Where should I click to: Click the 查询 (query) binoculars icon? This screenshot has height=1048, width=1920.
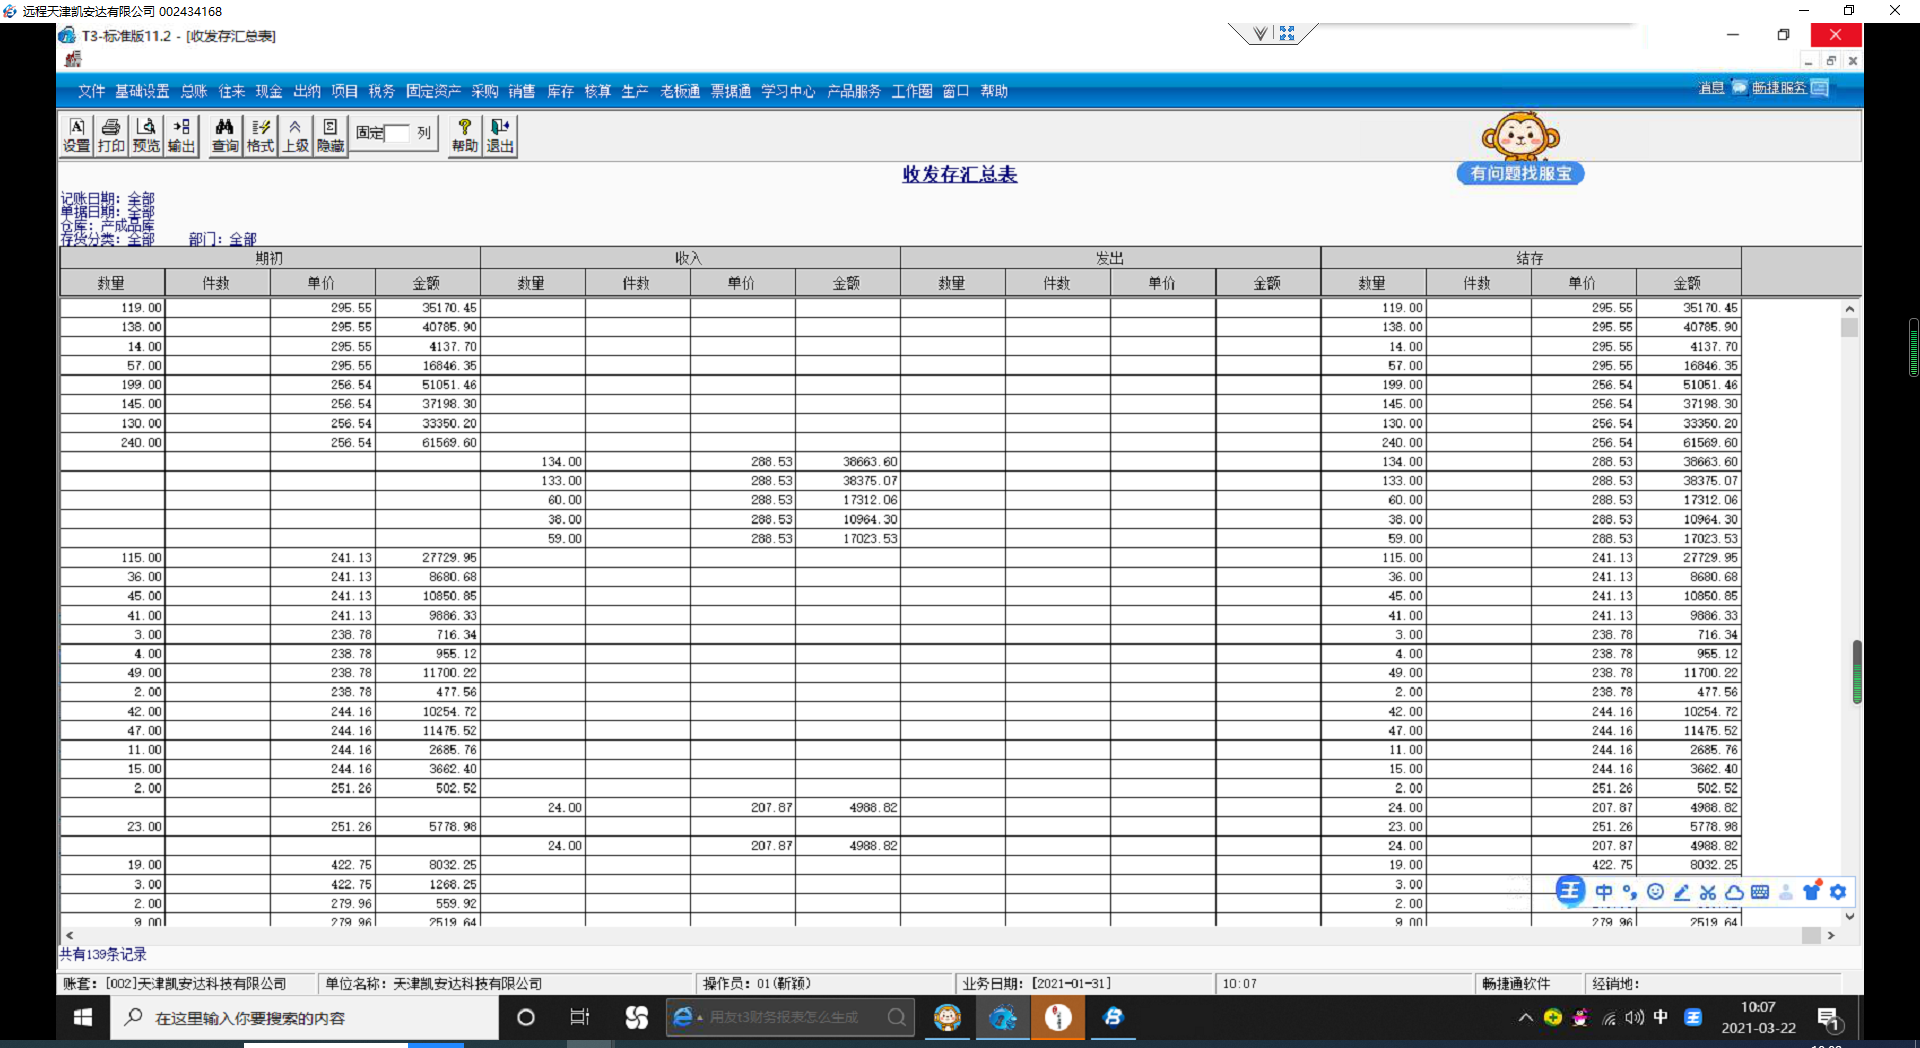[x=225, y=135]
